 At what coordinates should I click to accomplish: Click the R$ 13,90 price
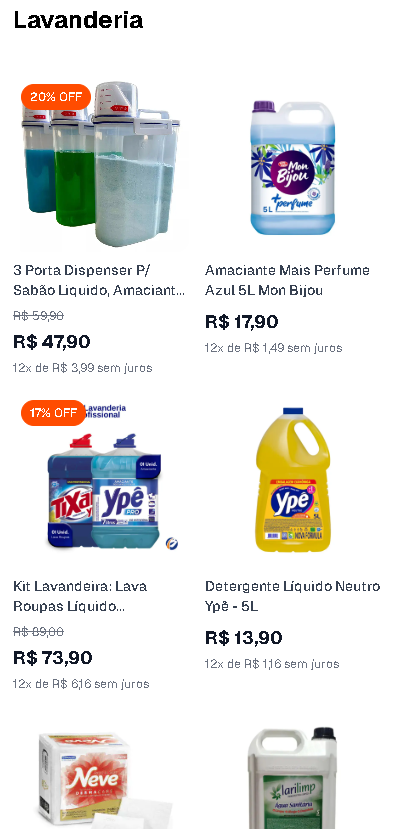[244, 638]
